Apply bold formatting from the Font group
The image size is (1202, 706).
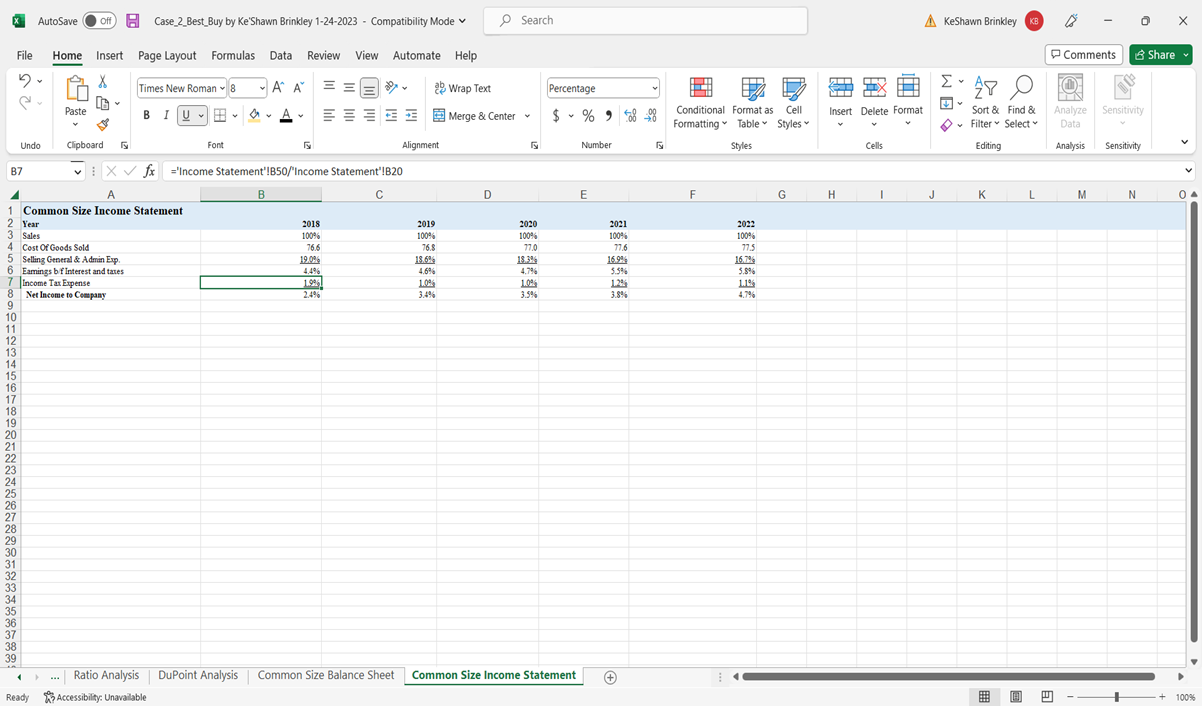146,115
